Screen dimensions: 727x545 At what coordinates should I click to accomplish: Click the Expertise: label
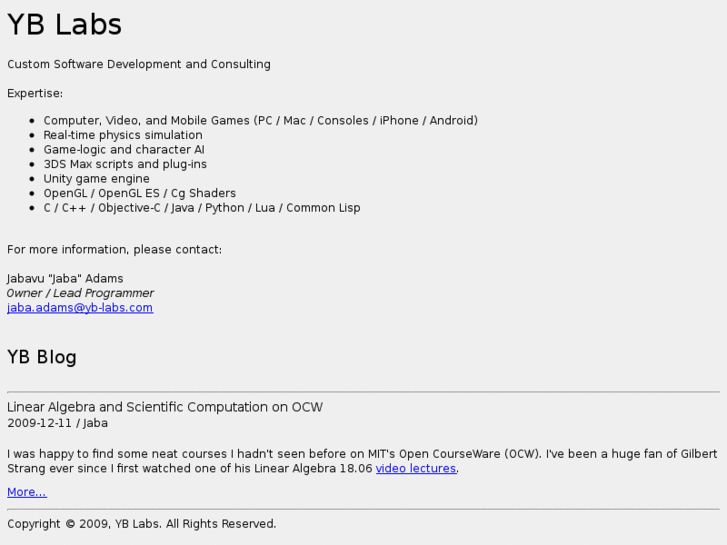click(35, 93)
